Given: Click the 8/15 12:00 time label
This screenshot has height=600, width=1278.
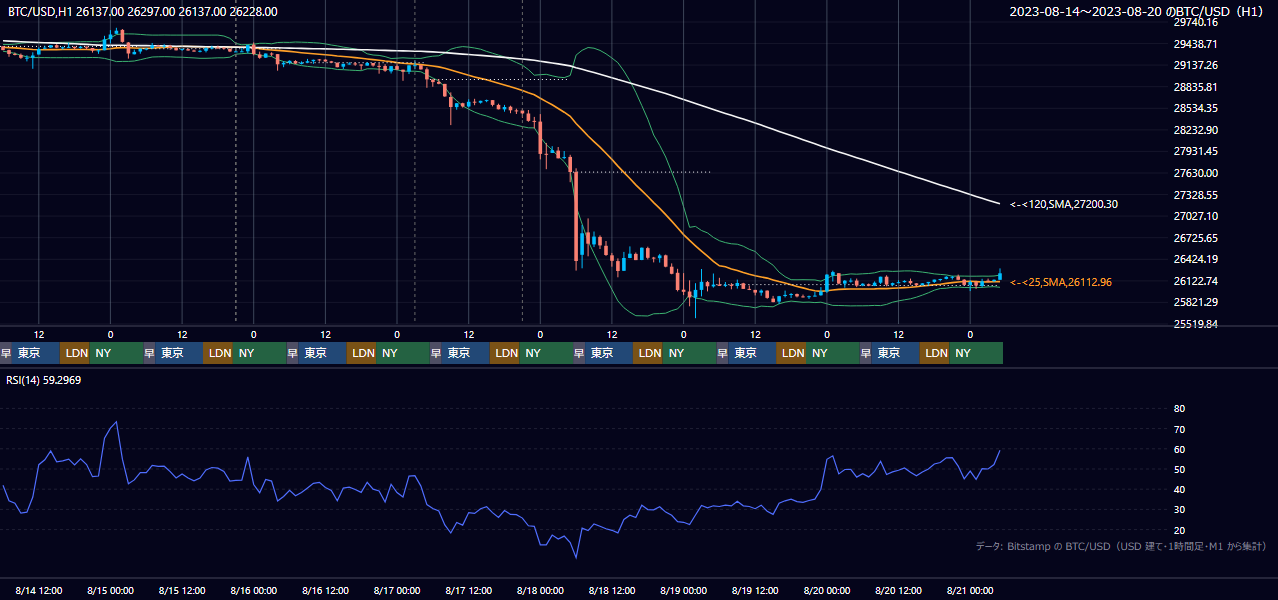Looking at the screenshot, I should [182, 591].
